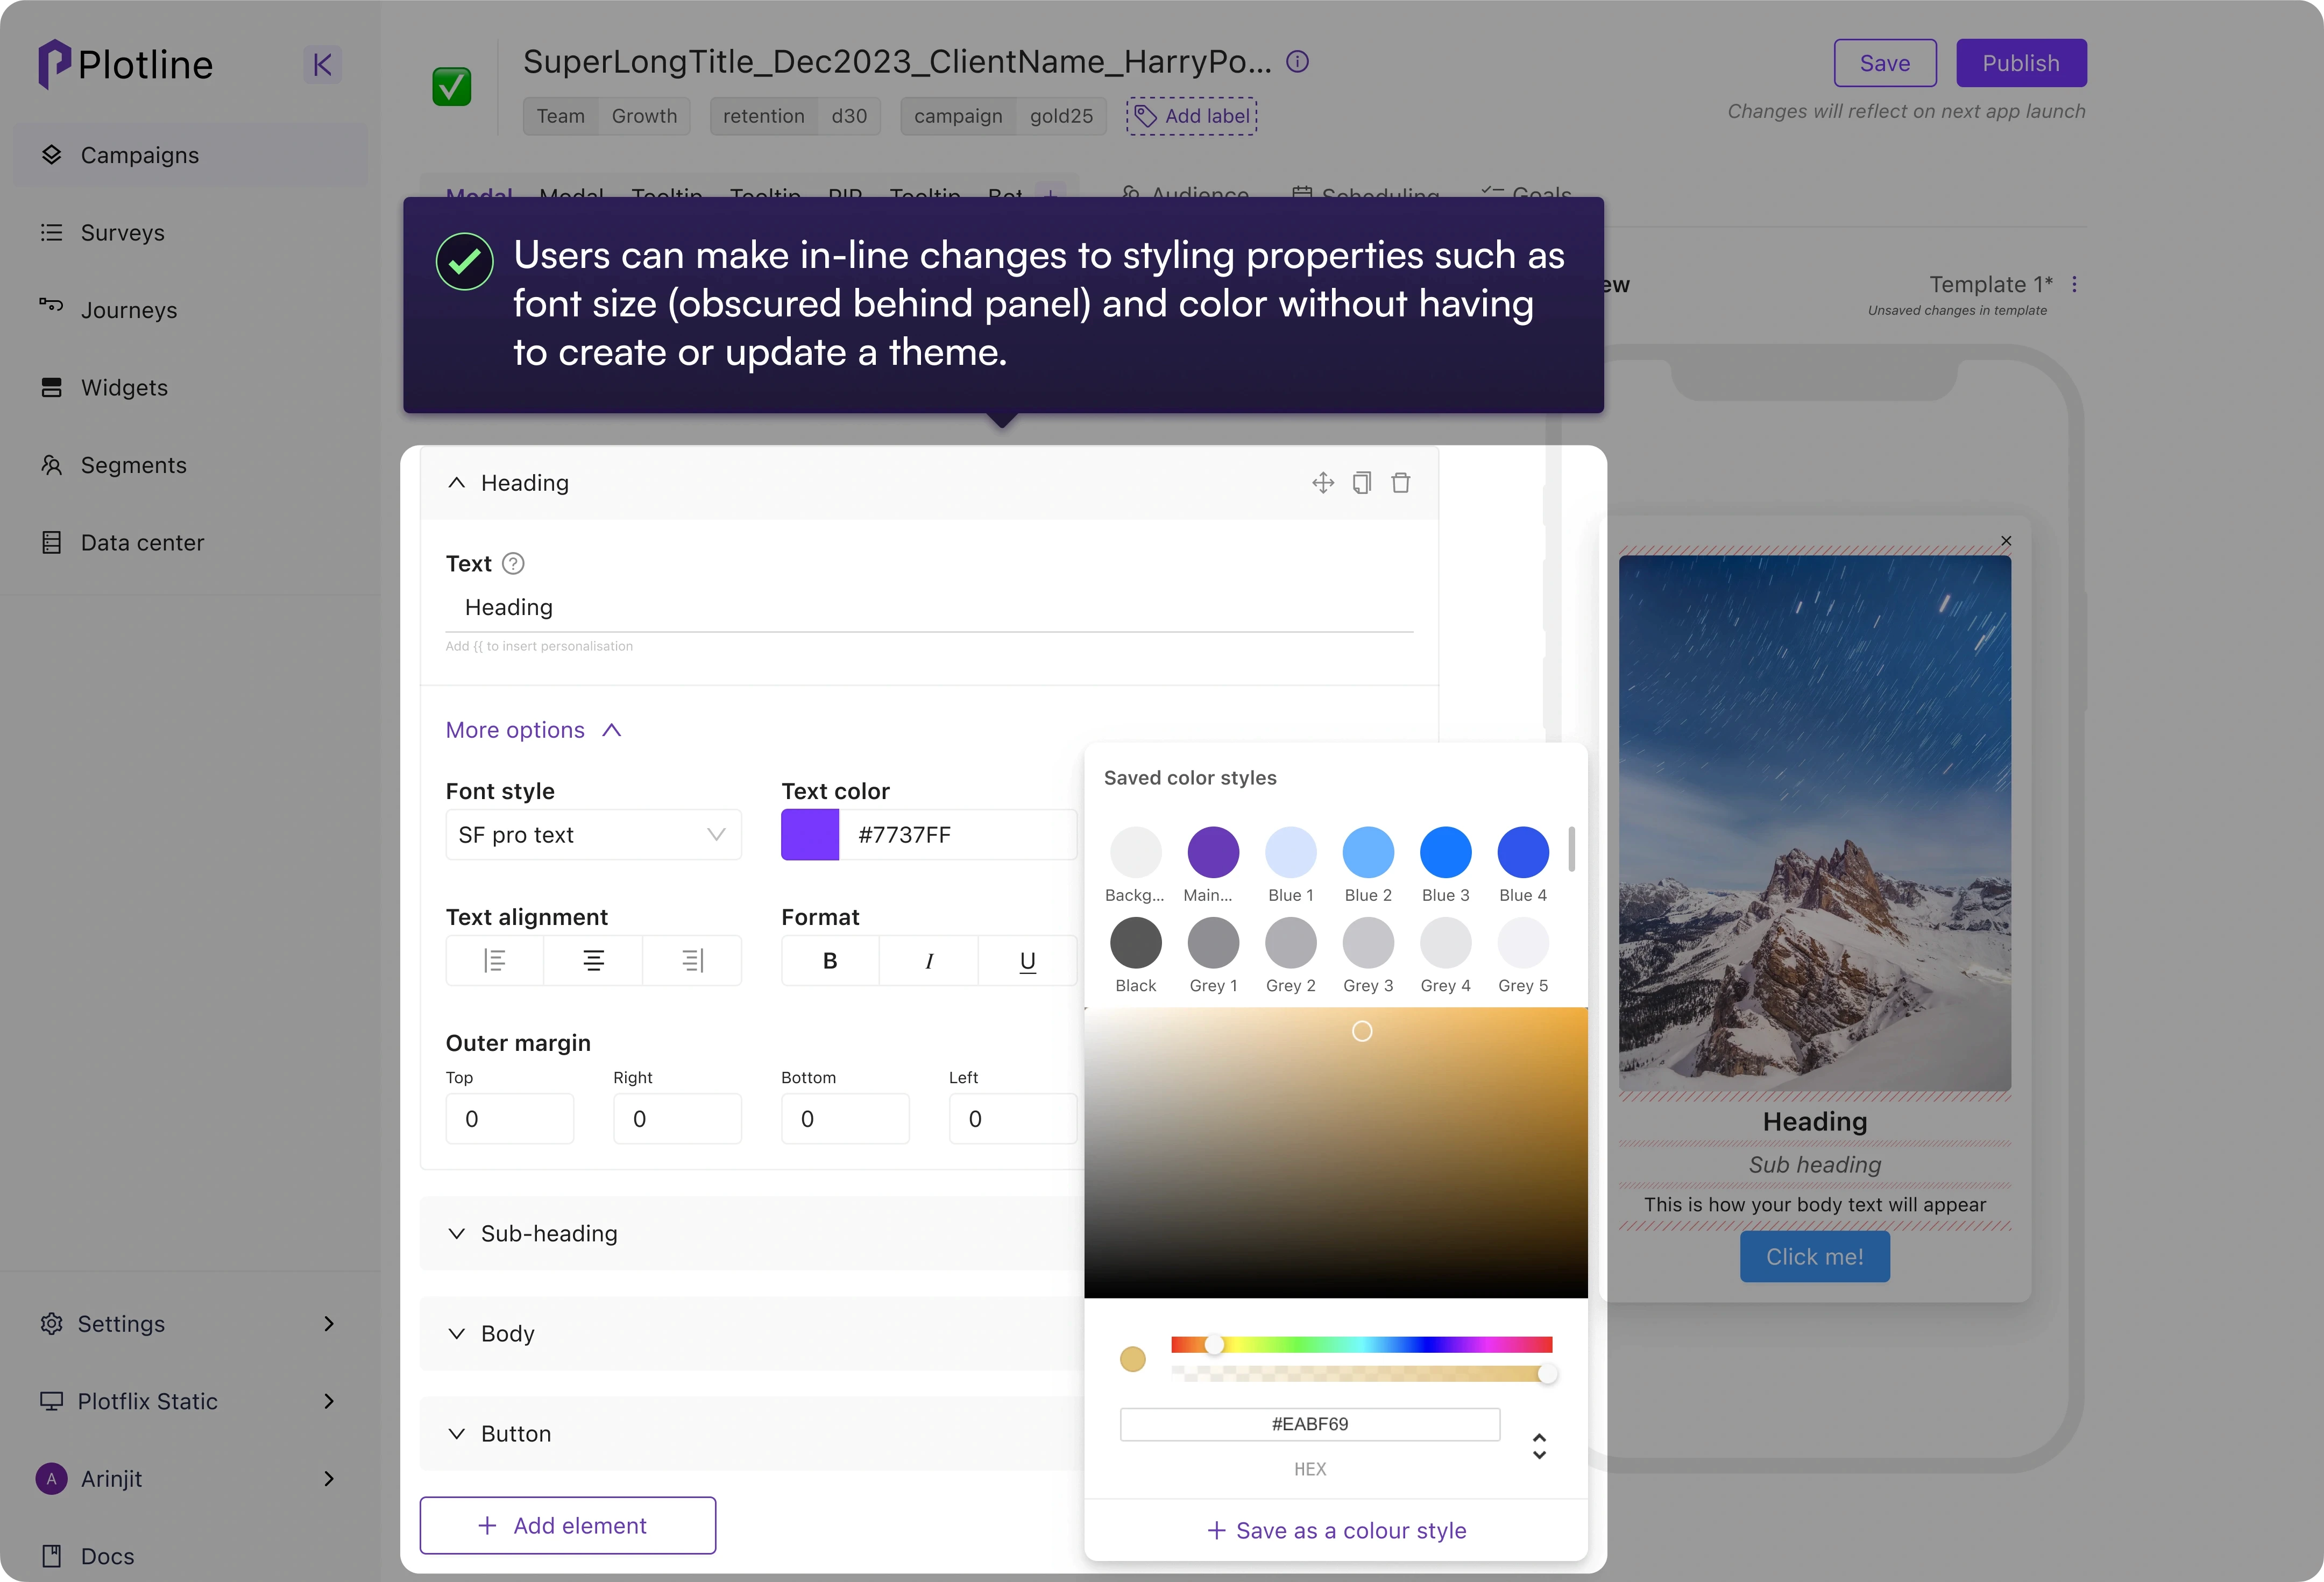Open Campaigns in the sidebar
The width and height of the screenshot is (2324, 1582).
[140, 155]
